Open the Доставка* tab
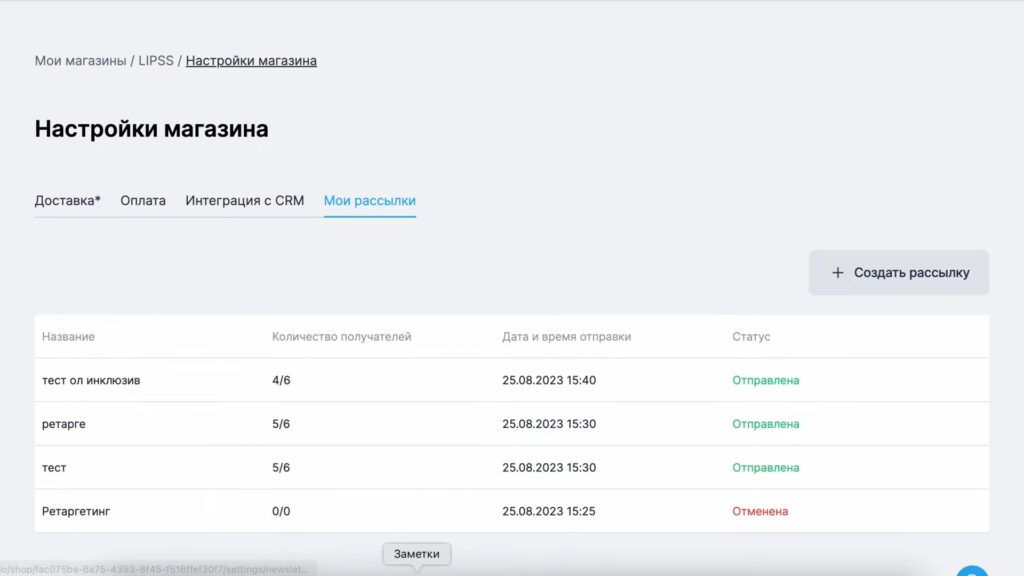 (x=67, y=200)
